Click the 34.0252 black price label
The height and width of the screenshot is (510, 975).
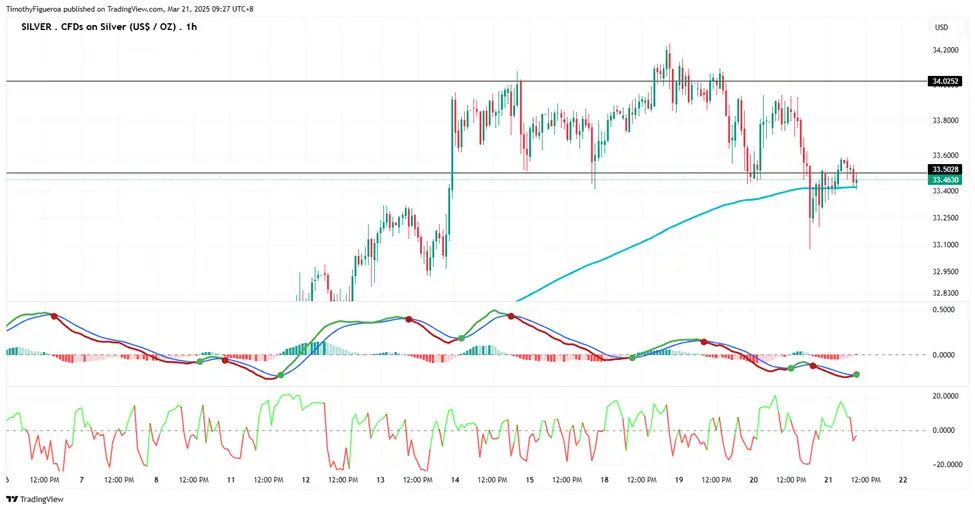pyautogui.click(x=945, y=81)
